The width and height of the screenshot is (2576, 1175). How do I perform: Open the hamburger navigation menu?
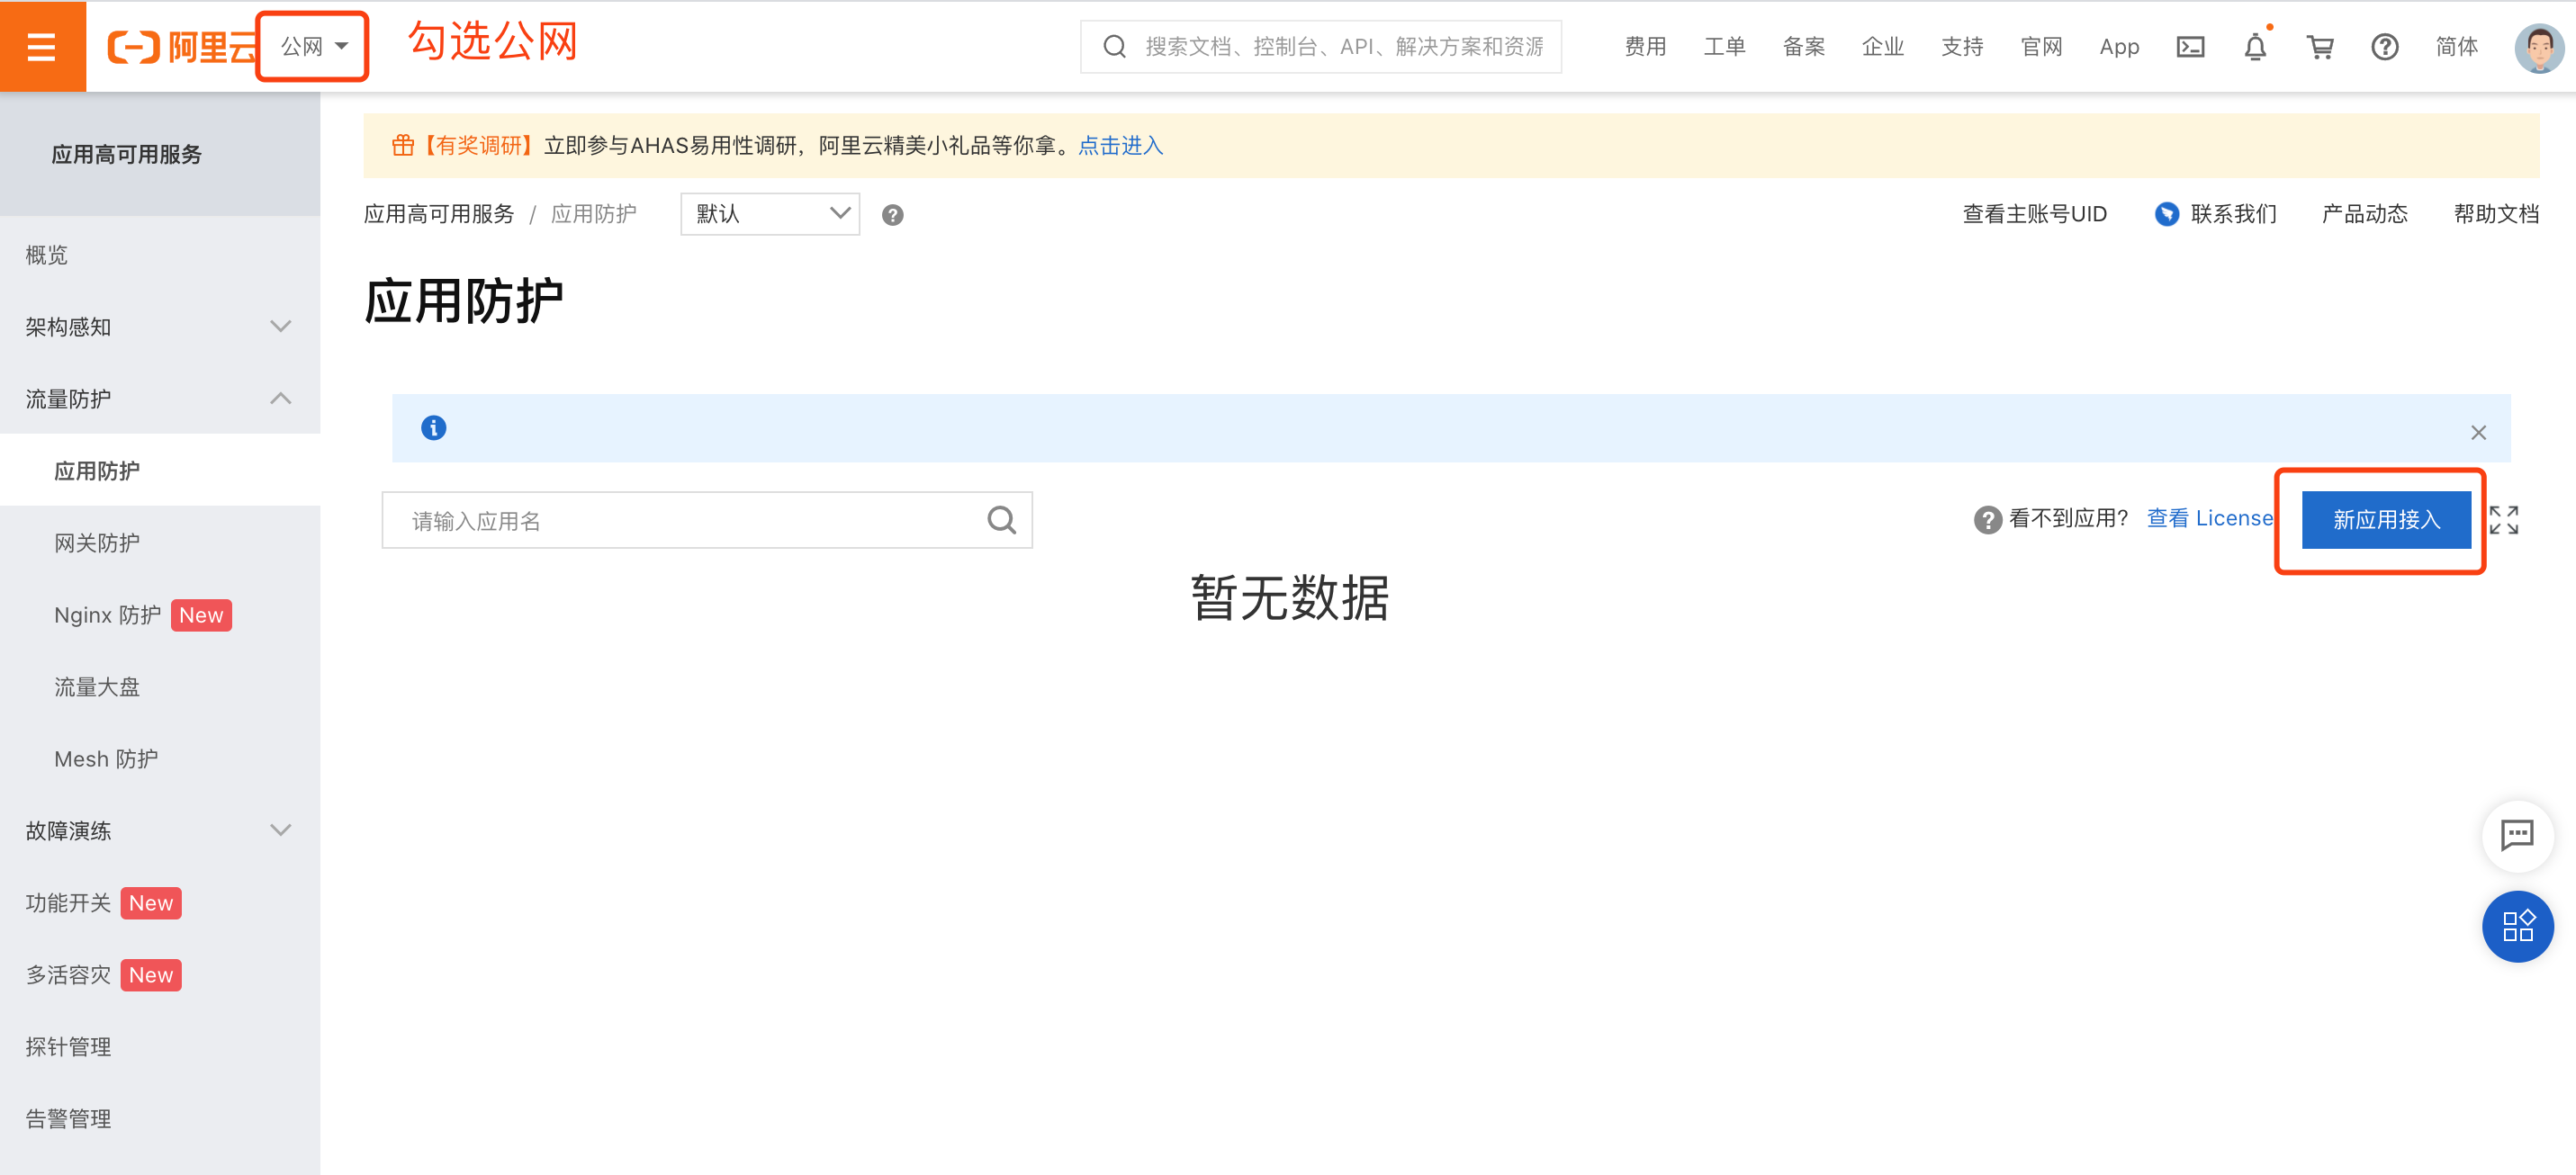(x=42, y=47)
